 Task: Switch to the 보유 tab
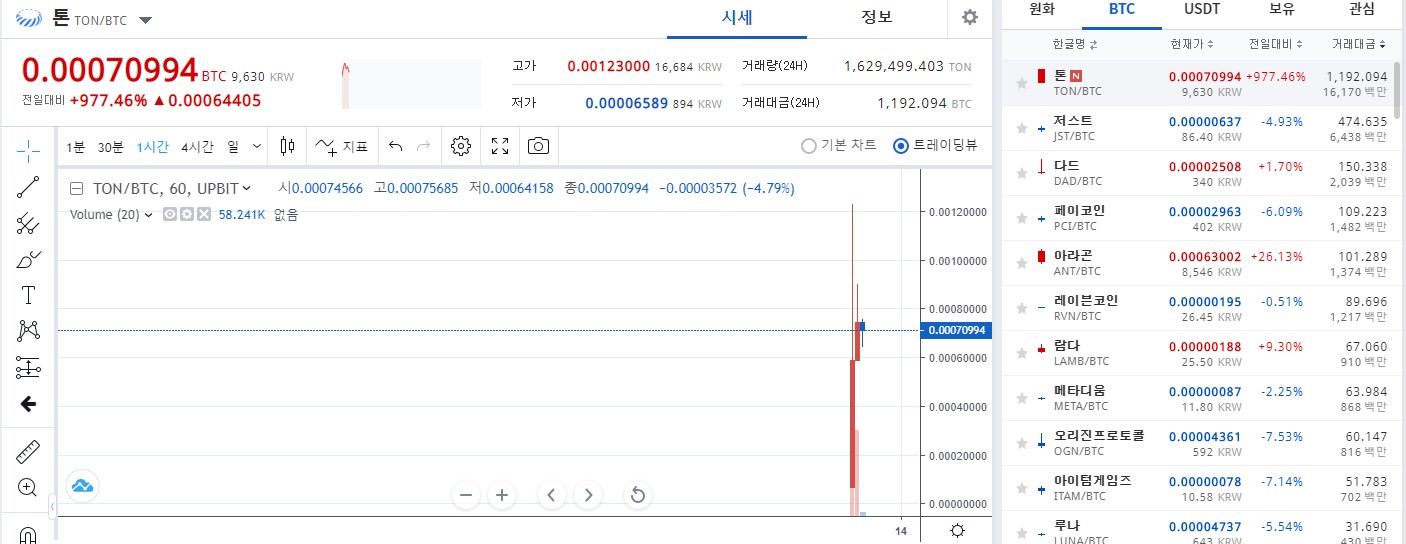coord(1282,10)
